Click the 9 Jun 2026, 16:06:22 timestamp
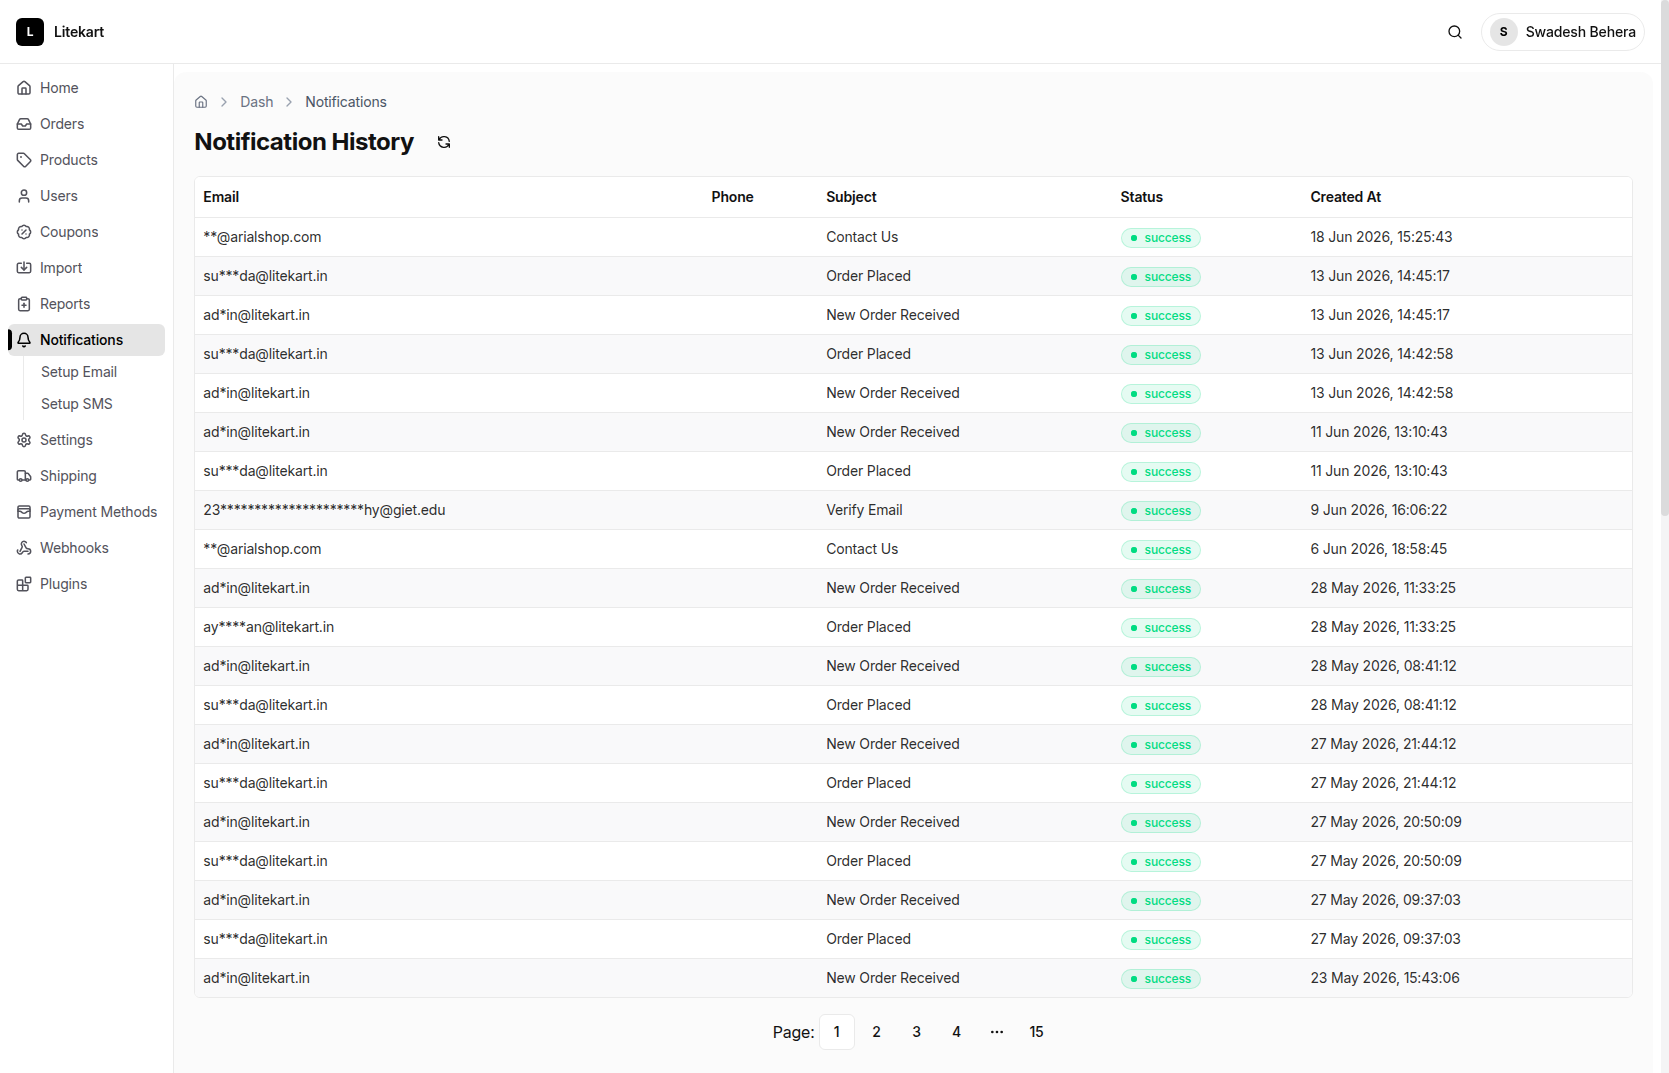The height and width of the screenshot is (1073, 1669). (1379, 510)
